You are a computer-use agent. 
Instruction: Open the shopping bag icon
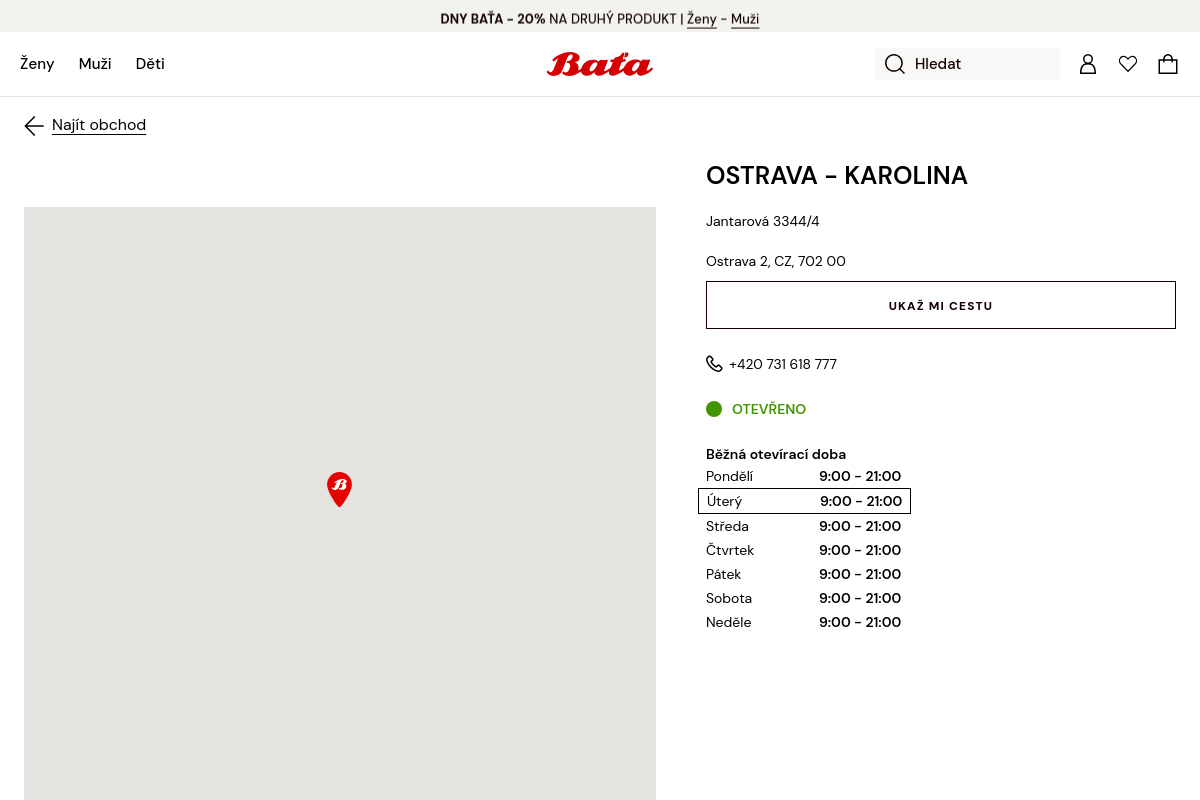[x=1168, y=64]
